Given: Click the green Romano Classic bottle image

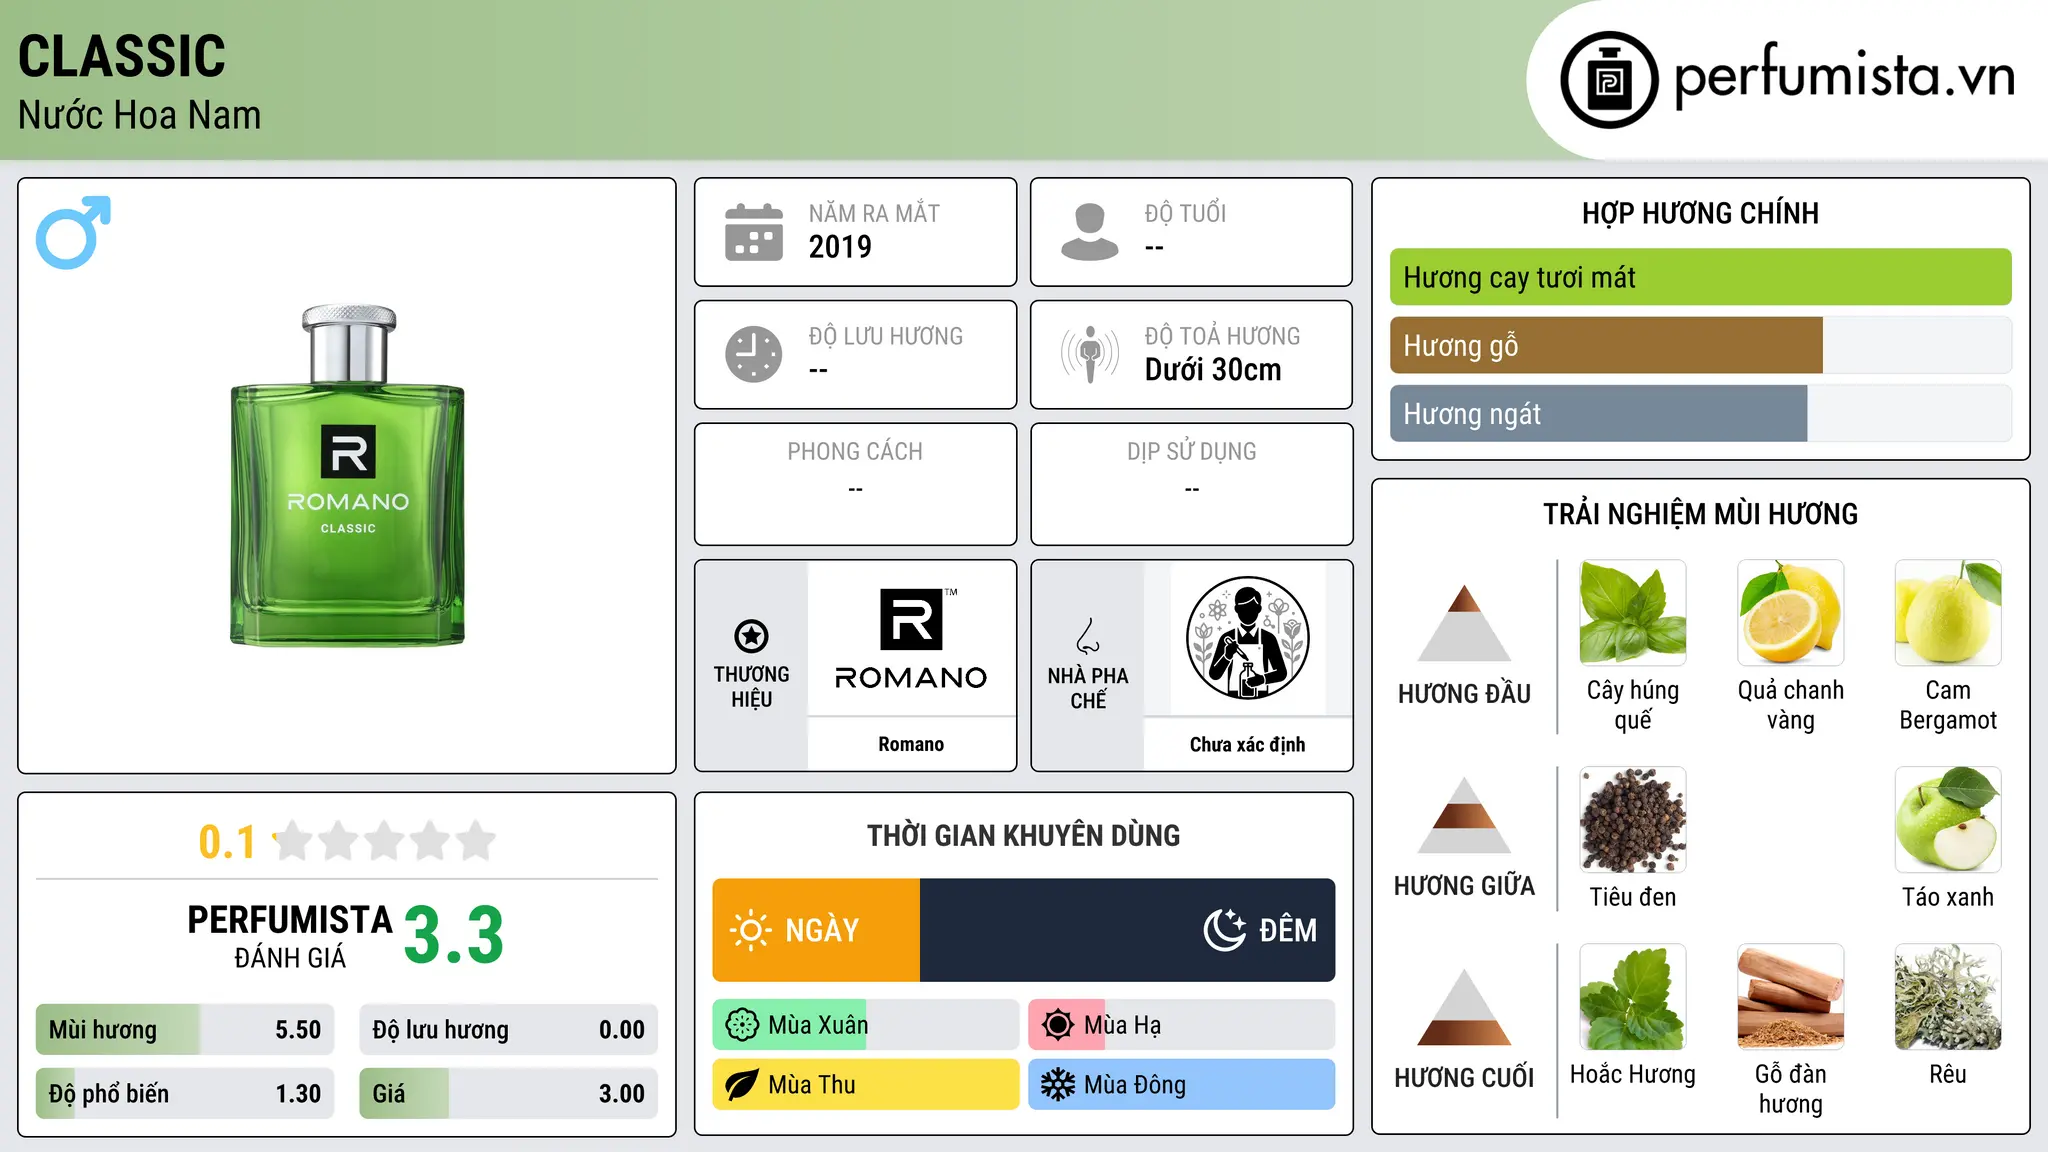Looking at the screenshot, I should pos(348,475).
